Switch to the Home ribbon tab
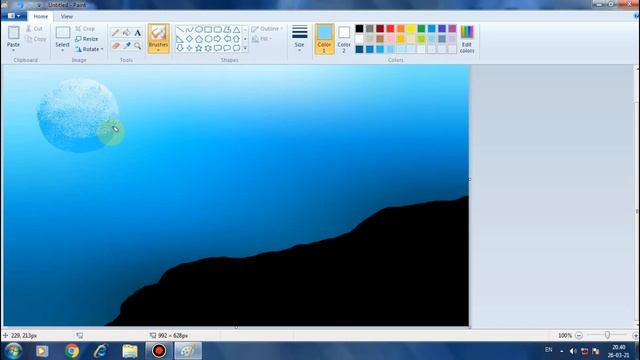The height and width of the screenshot is (360, 640). [40, 16]
